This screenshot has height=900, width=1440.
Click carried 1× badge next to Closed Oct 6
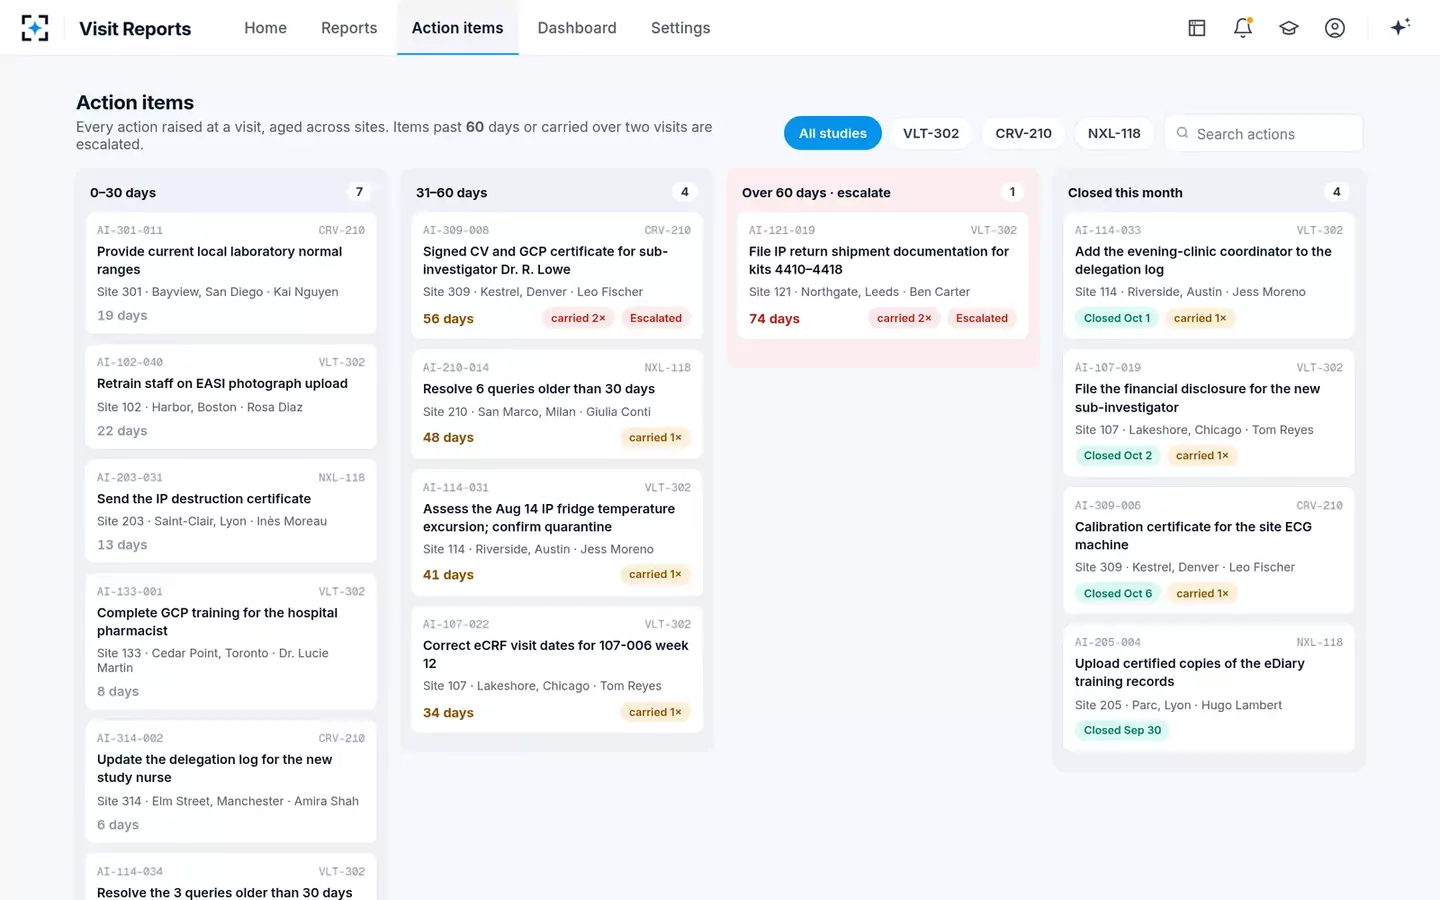1202,593
